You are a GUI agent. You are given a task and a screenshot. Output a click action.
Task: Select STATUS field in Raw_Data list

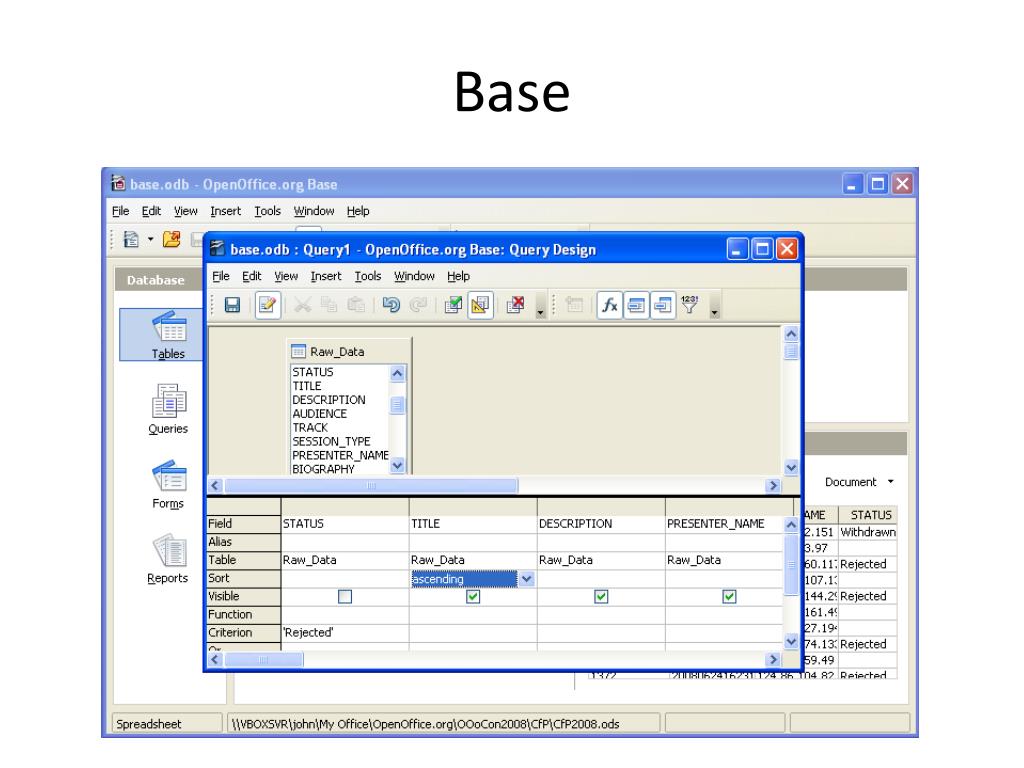click(x=313, y=372)
